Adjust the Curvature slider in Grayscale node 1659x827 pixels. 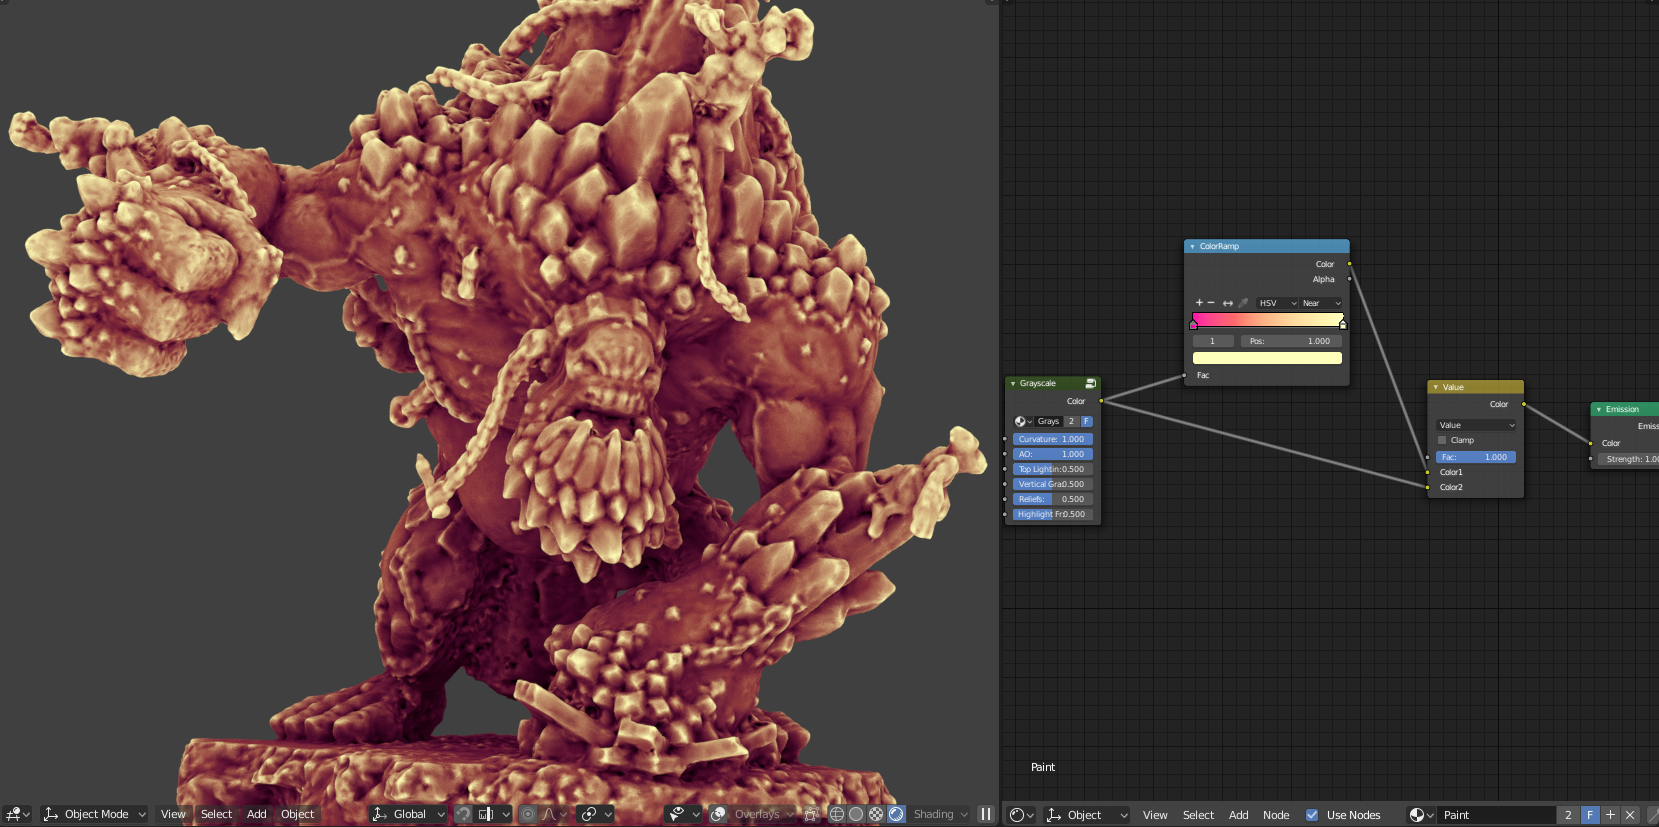pyautogui.click(x=1052, y=439)
